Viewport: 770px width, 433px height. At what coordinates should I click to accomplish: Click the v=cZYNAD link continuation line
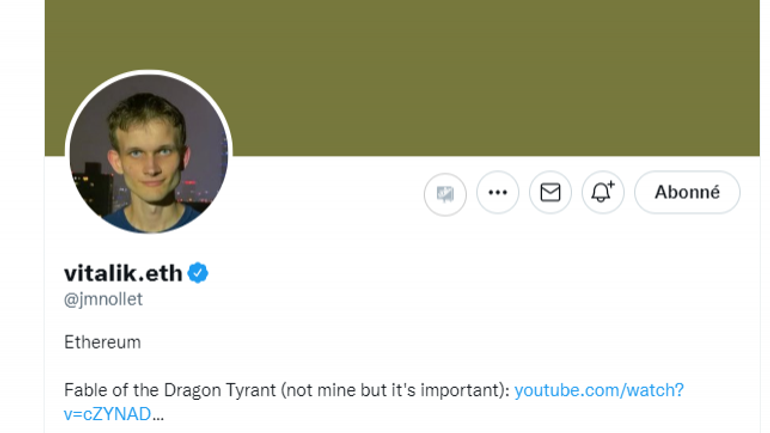pyautogui.click(x=107, y=413)
